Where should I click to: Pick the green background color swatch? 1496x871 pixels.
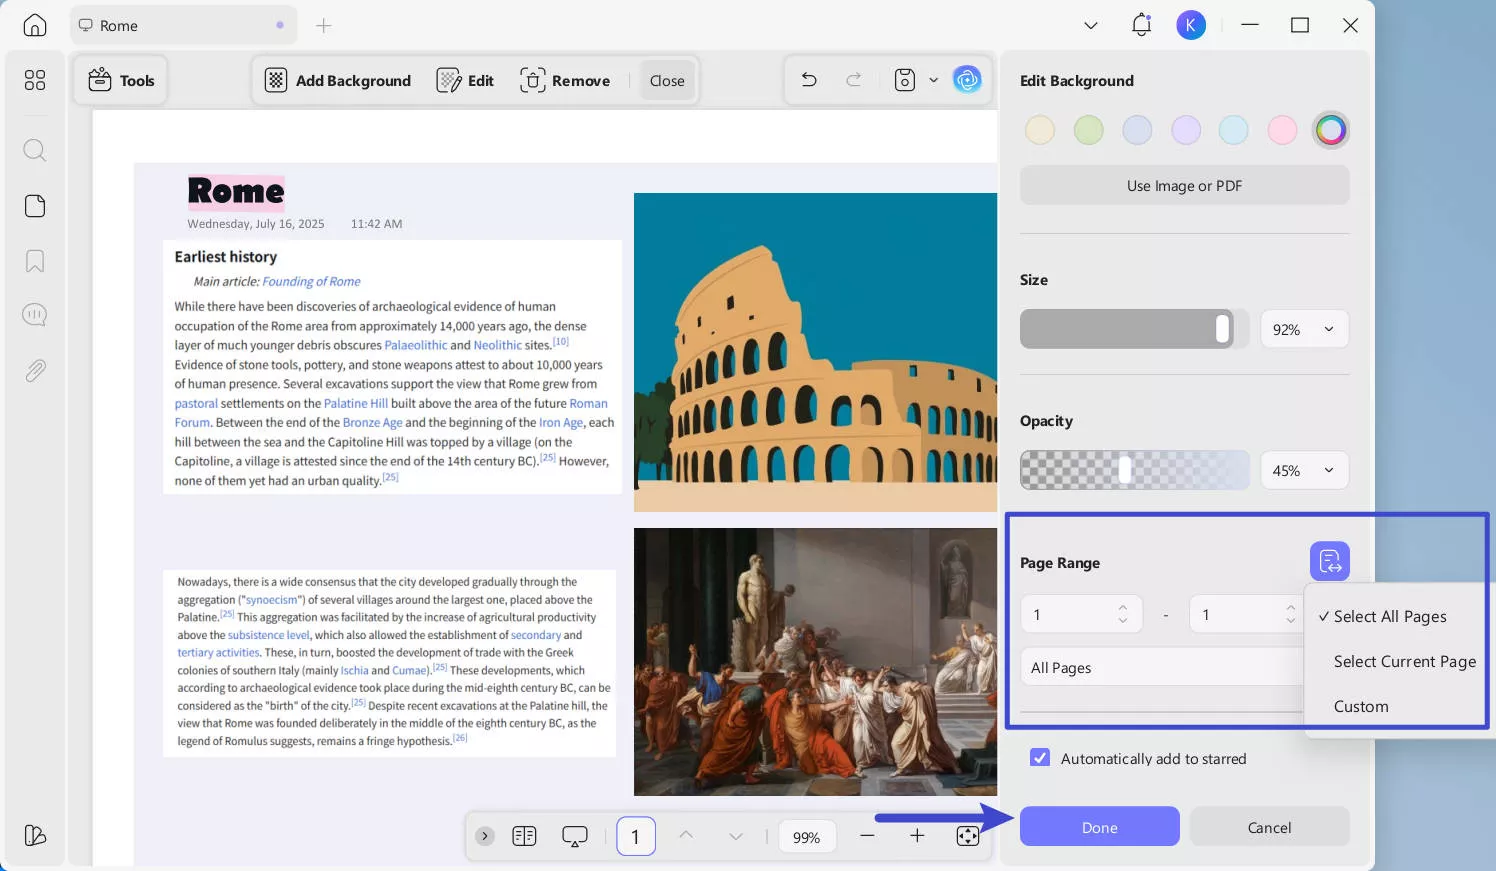click(x=1088, y=130)
